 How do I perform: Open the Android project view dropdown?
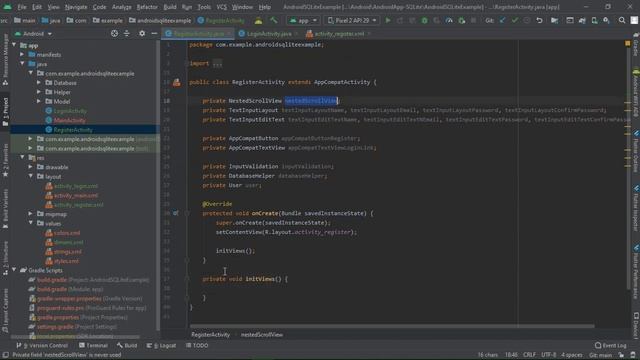pyautogui.click(x=33, y=33)
